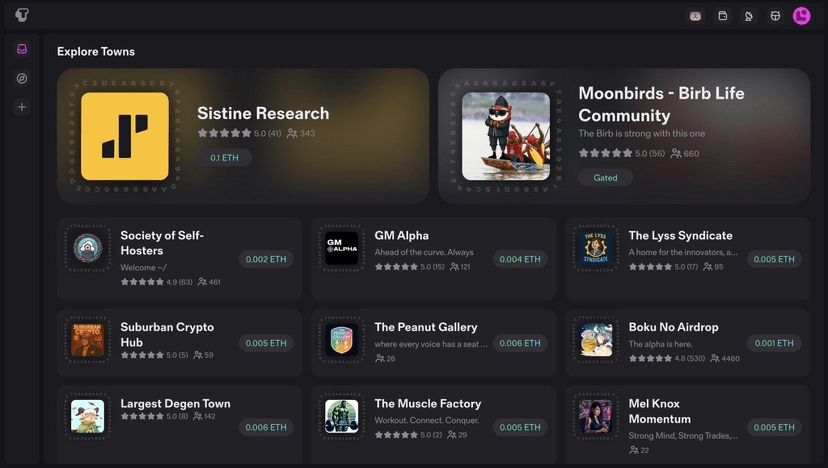Click the Moonbirds 5.0 (56) star rating

(x=622, y=153)
